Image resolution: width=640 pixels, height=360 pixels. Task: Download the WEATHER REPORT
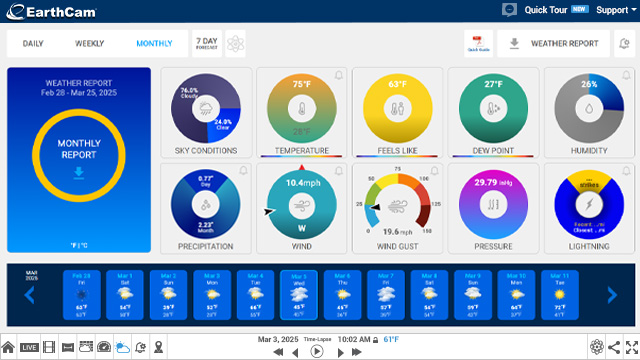[553, 44]
